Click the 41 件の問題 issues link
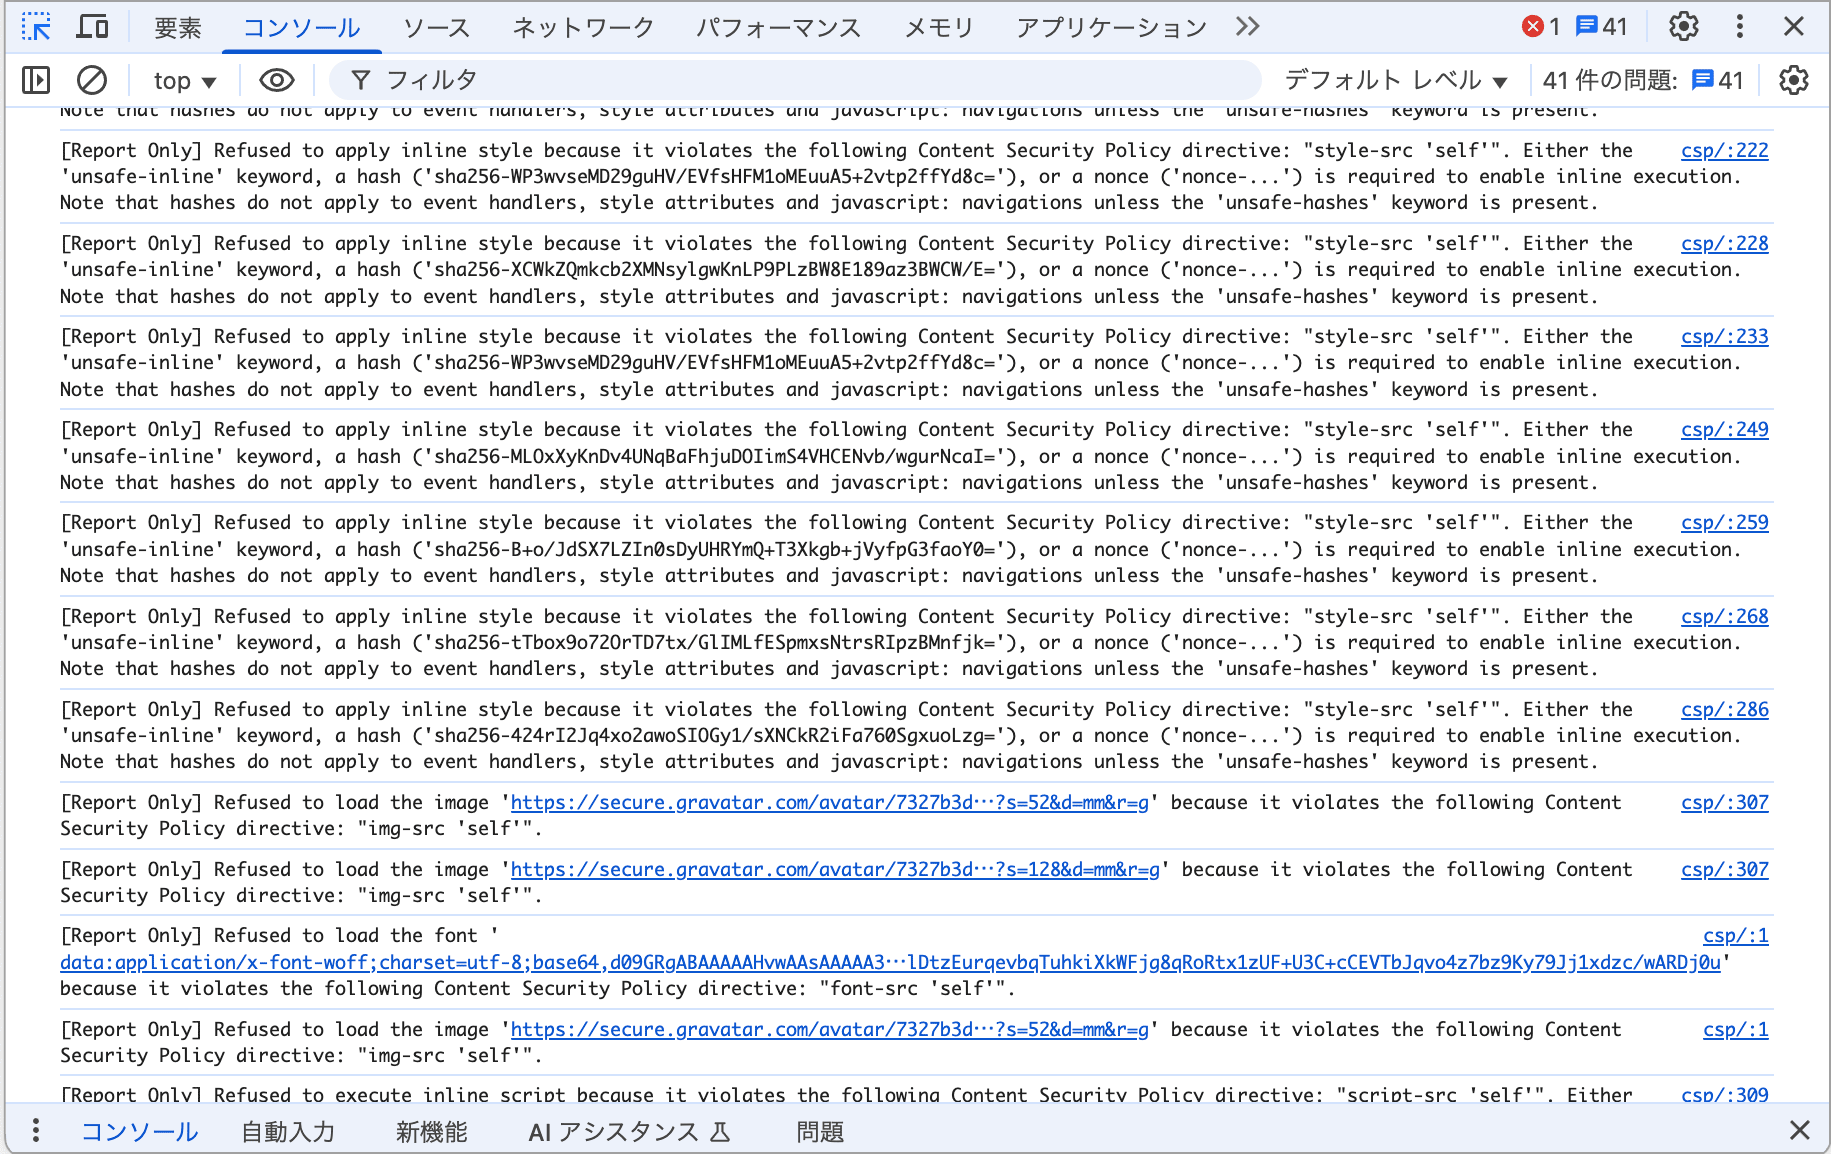This screenshot has height=1154, width=1831. (1643, 80)
